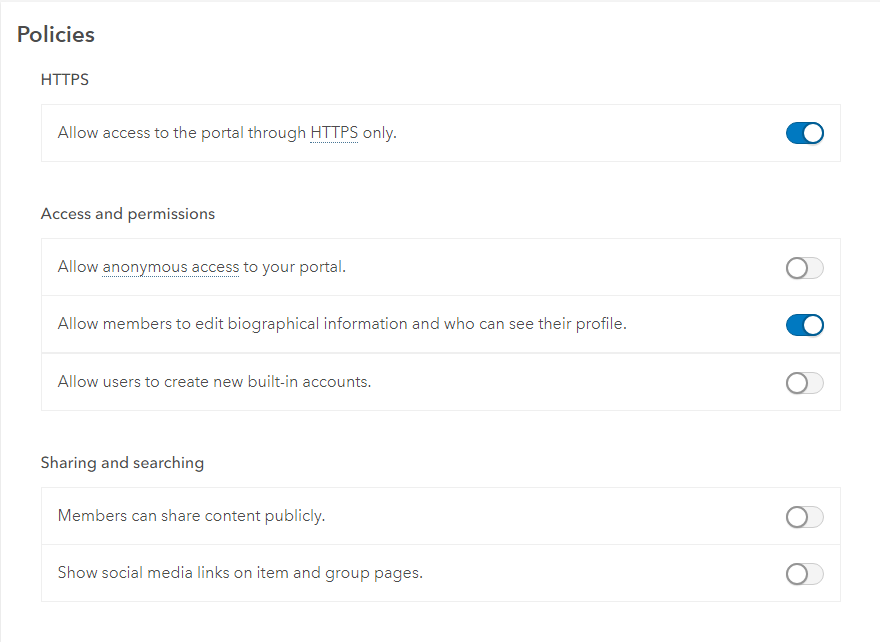Click the Policies page heading
This screenshot has width=880, height=642.
click(x=56, y=35)
